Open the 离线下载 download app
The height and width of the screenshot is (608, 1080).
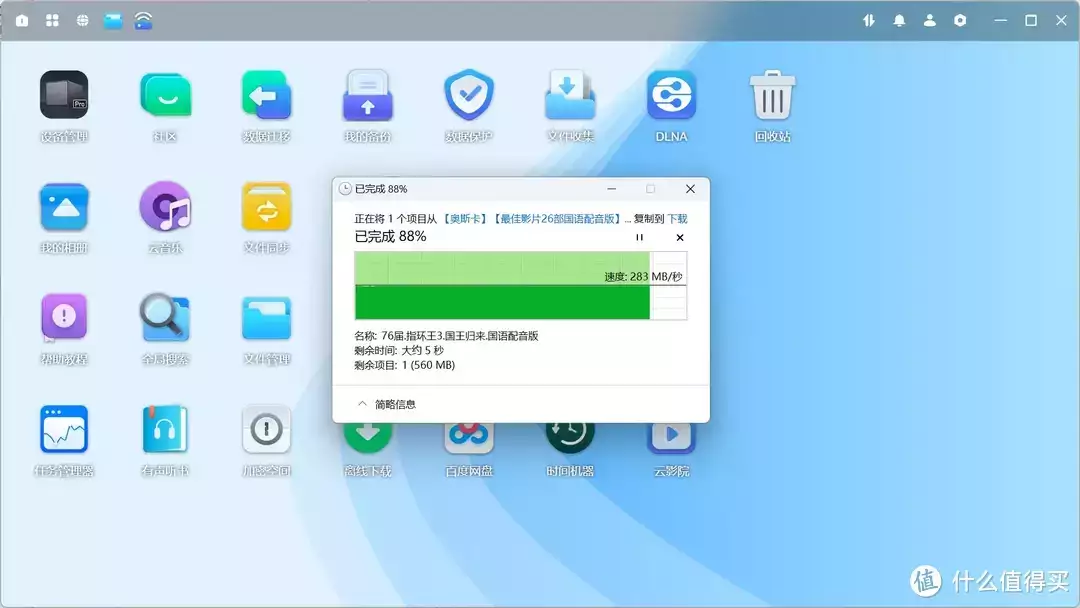tap(368, 439)
